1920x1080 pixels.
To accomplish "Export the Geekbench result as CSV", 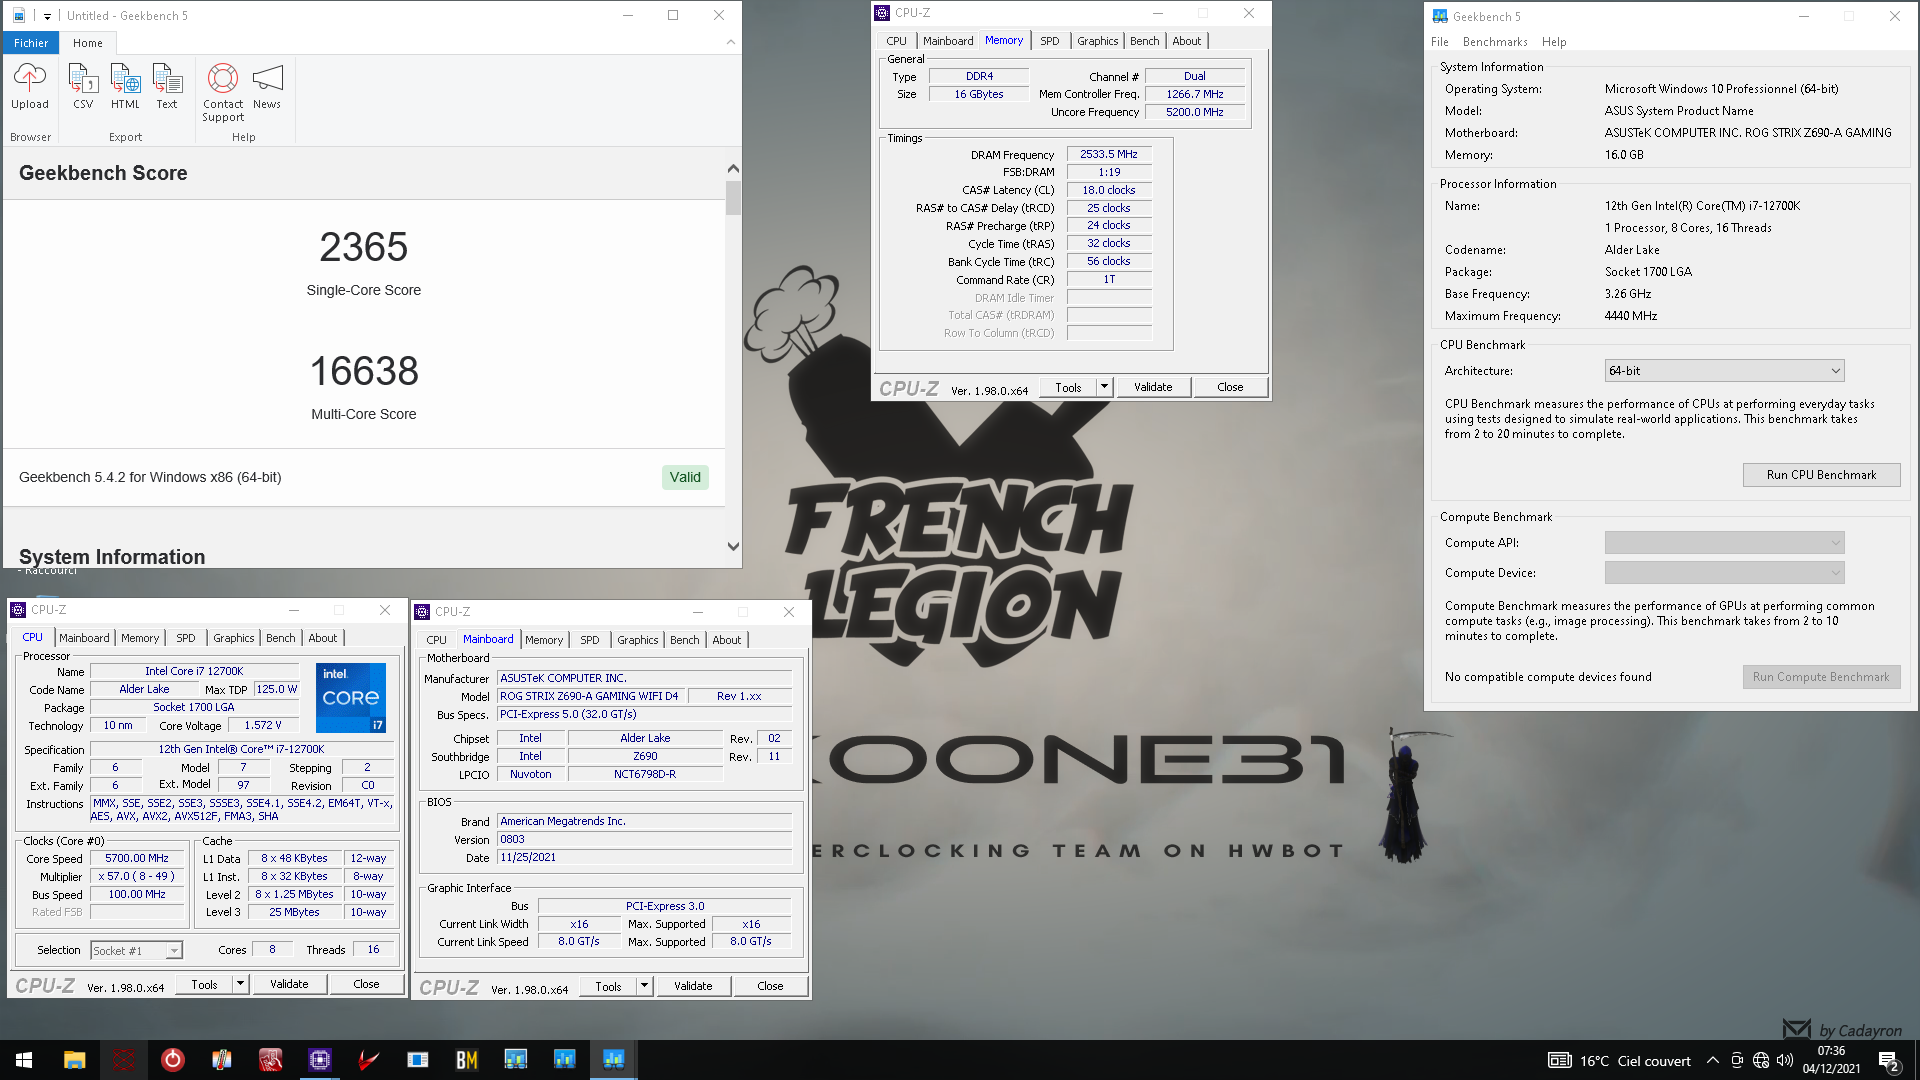I will click(x=83, y=87).
